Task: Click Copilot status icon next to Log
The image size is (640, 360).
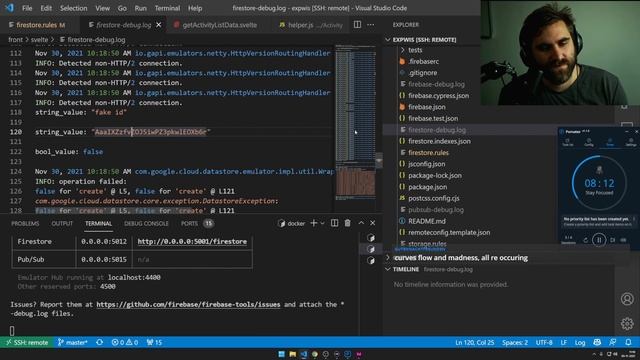Action: (597, 342)
